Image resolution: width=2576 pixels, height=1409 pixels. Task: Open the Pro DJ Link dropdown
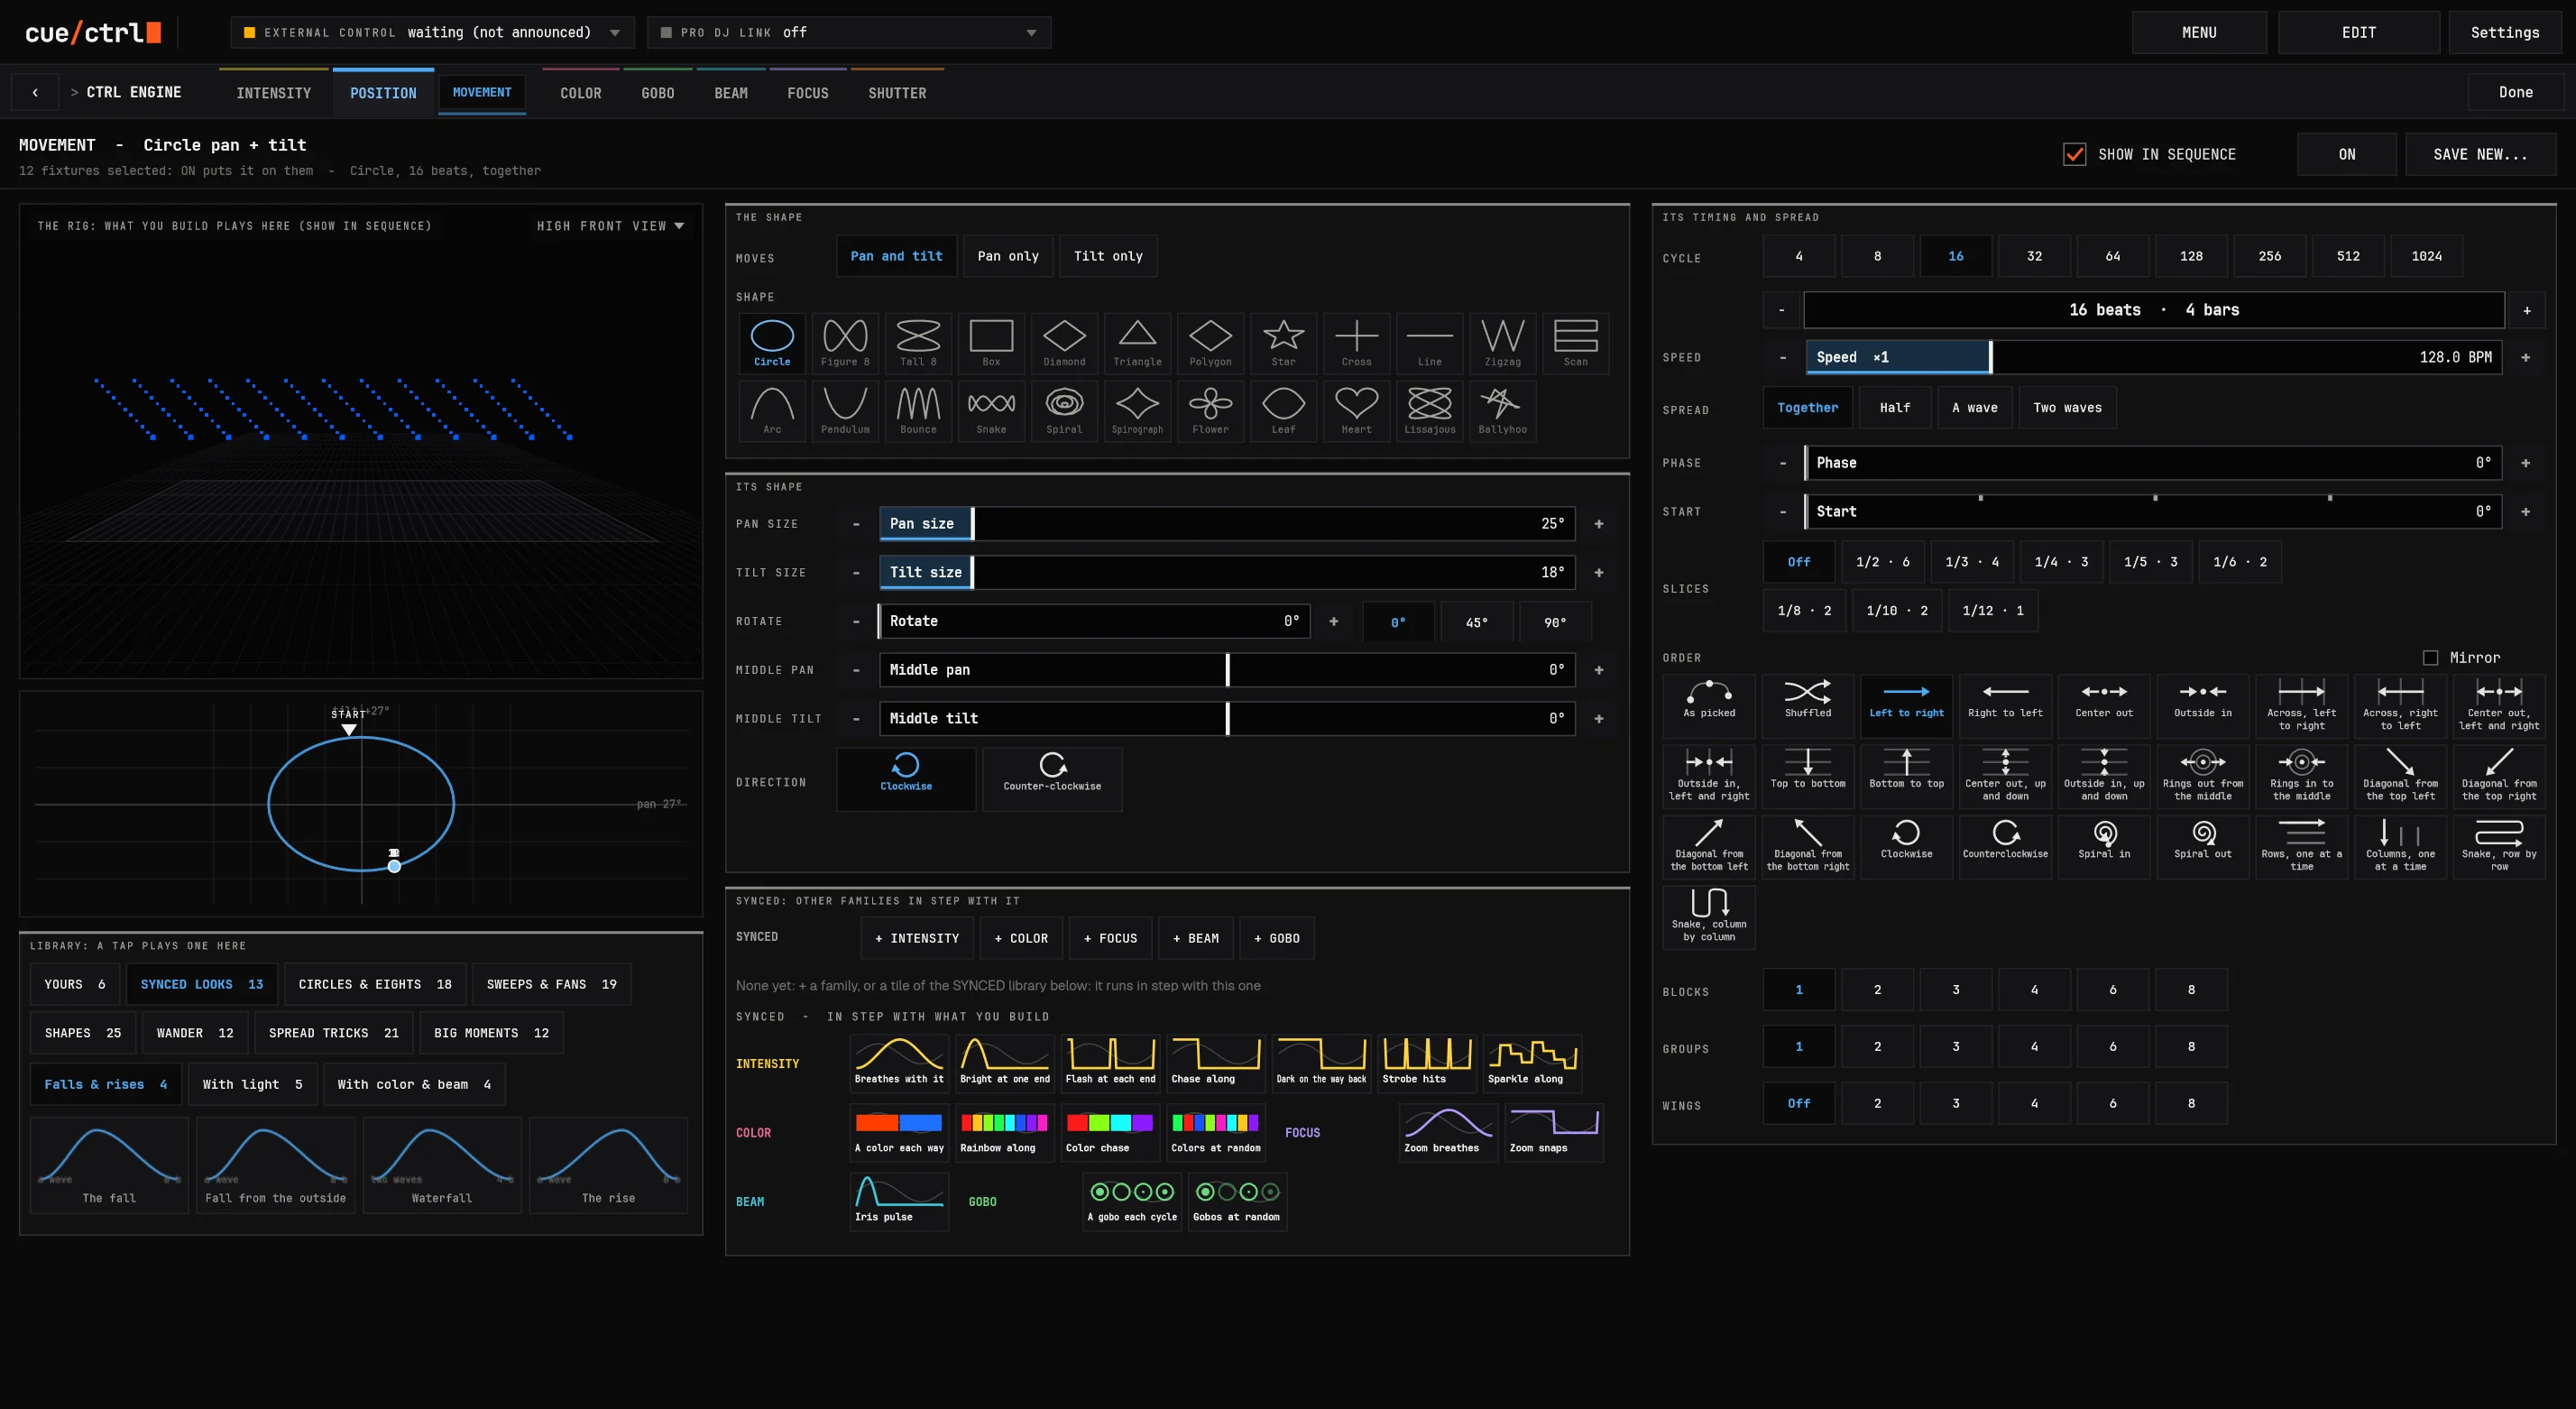point(849,32)
